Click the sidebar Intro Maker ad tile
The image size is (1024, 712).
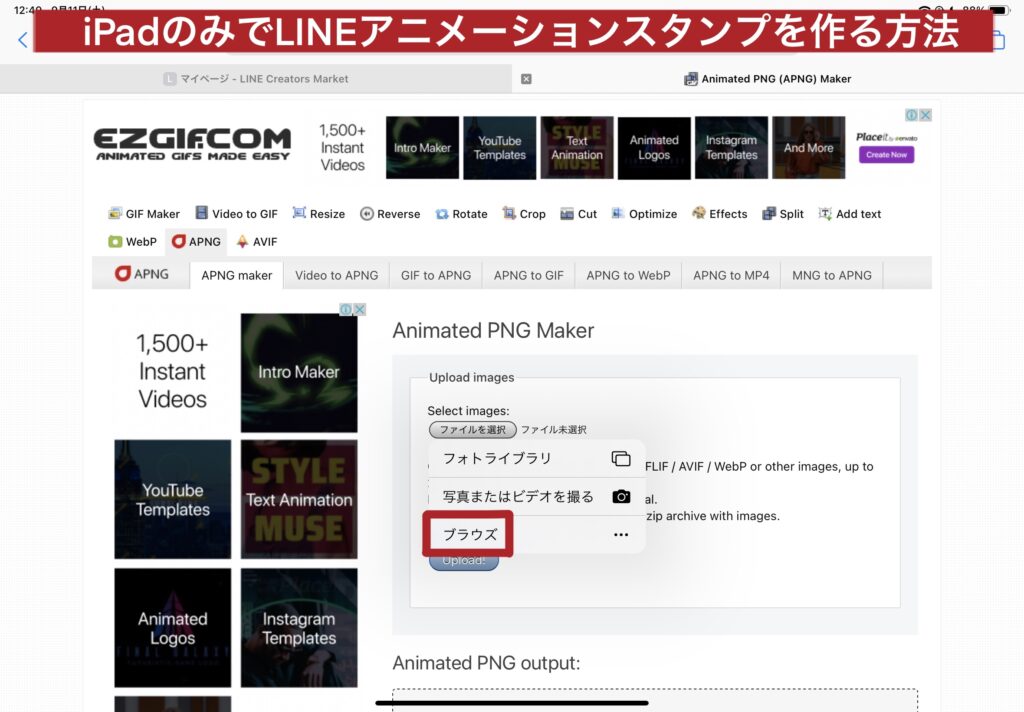(299, 372)
